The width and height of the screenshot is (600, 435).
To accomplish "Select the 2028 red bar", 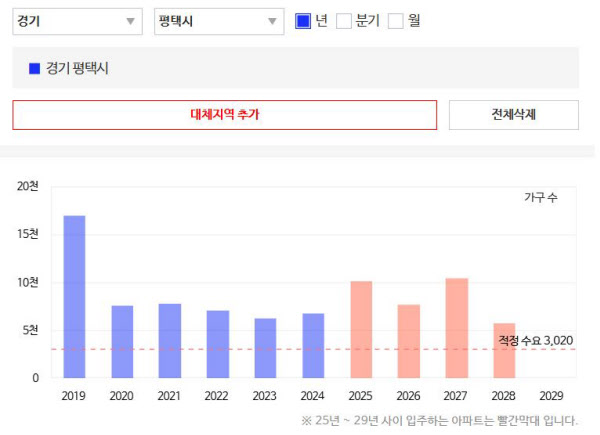I will [x=505, y=350].
